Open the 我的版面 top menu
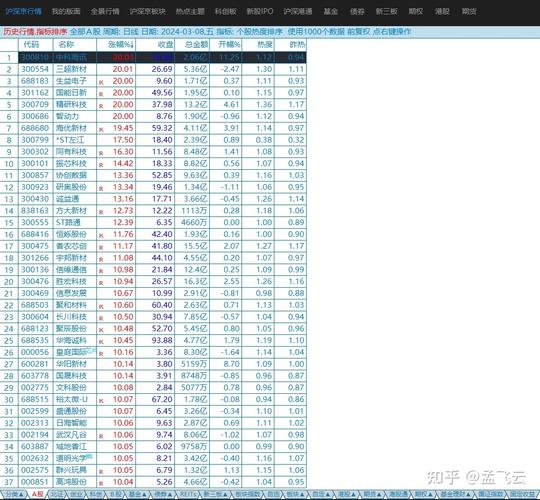Image resolution: width=540 pixels, height=500 pixels. [66, 11]
